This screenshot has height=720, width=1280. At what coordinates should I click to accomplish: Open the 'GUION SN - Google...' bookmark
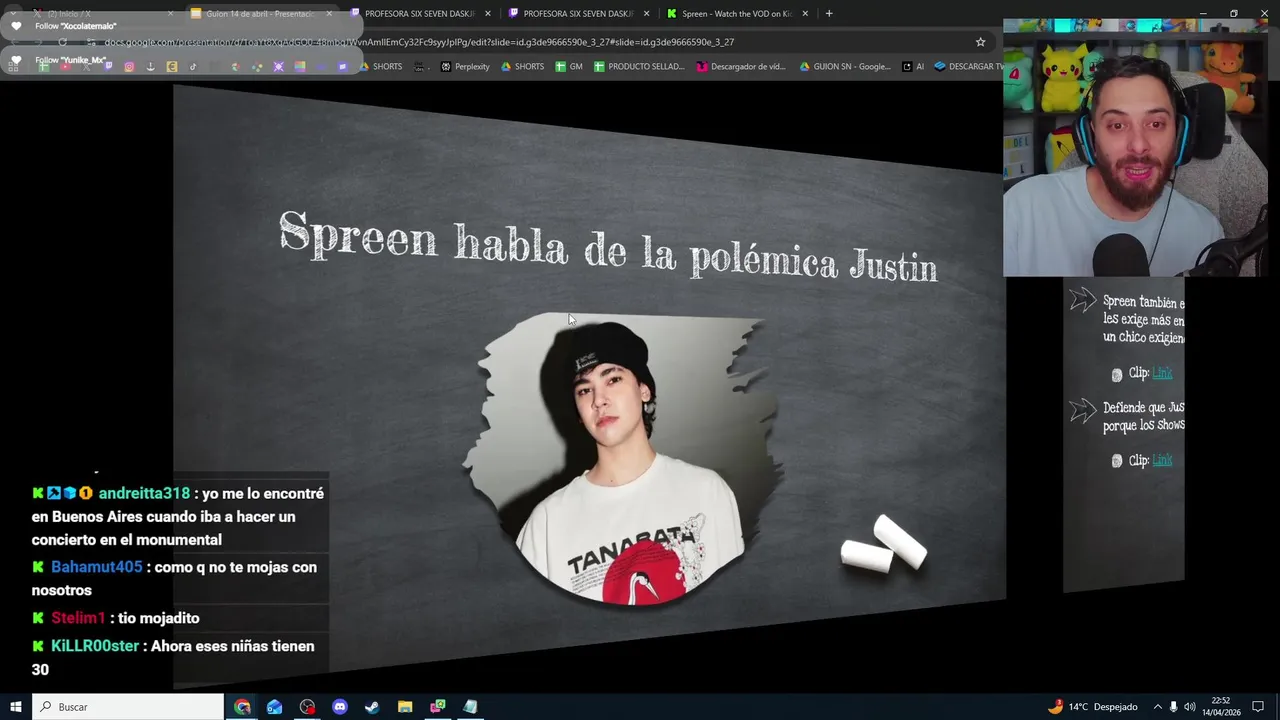coord(845,67)
